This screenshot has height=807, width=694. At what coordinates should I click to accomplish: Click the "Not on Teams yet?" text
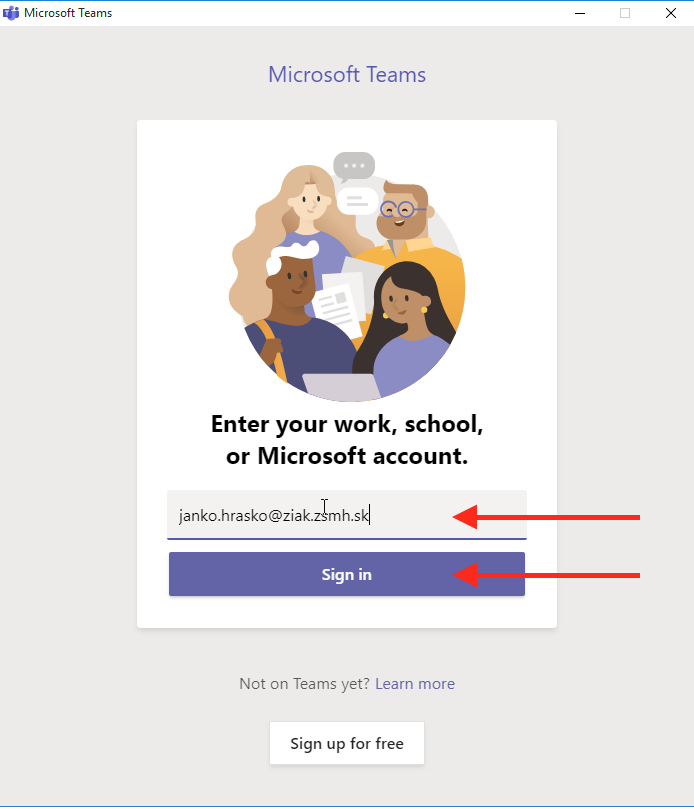[x=304, y=684]
